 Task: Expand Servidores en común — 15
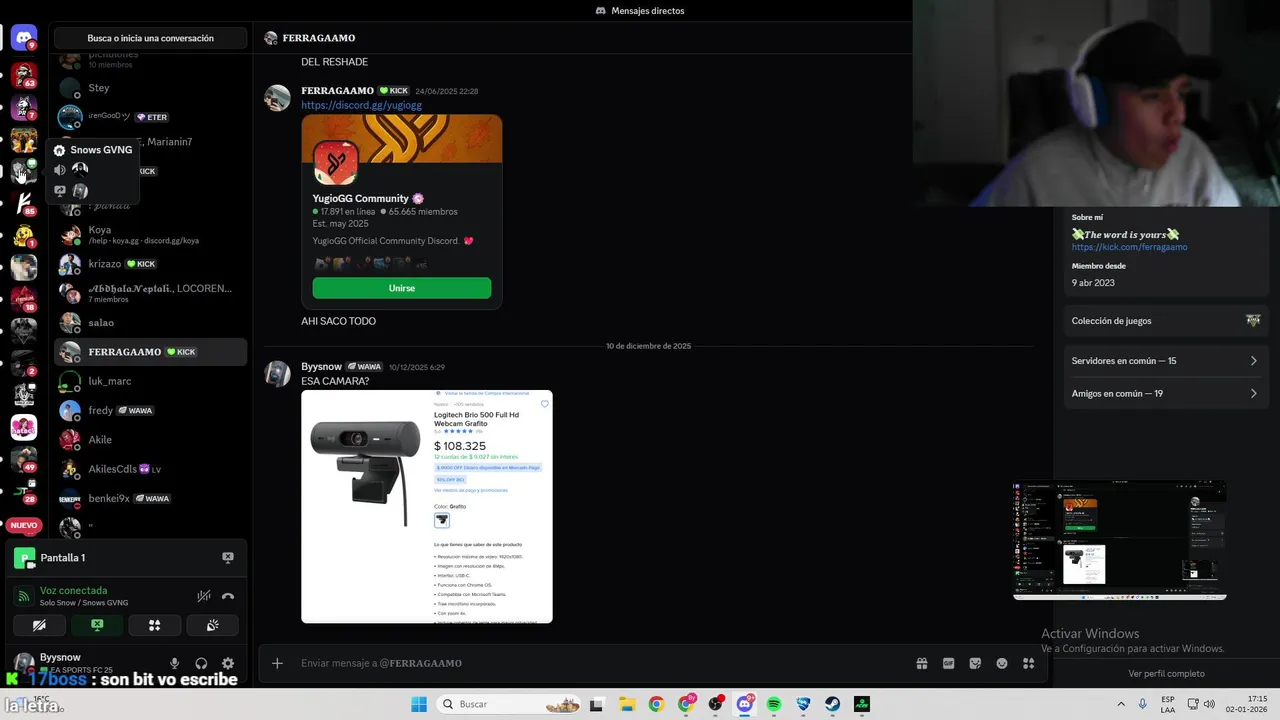pyautogui.click(x=1164, y=361)
